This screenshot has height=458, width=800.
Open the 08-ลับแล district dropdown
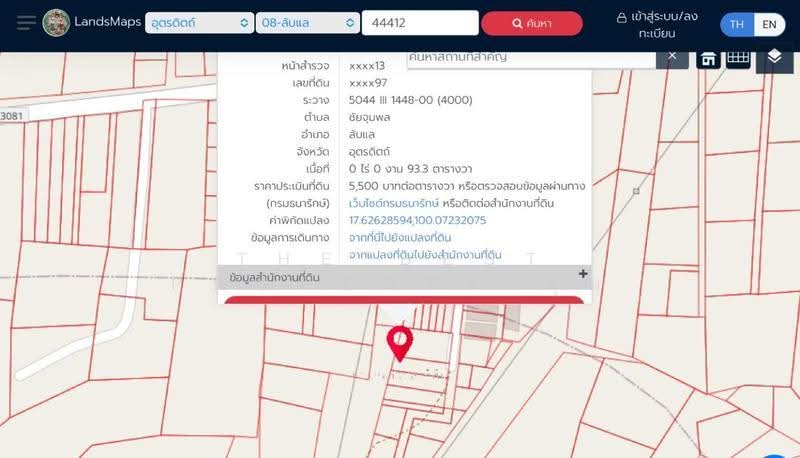point(308,23)
